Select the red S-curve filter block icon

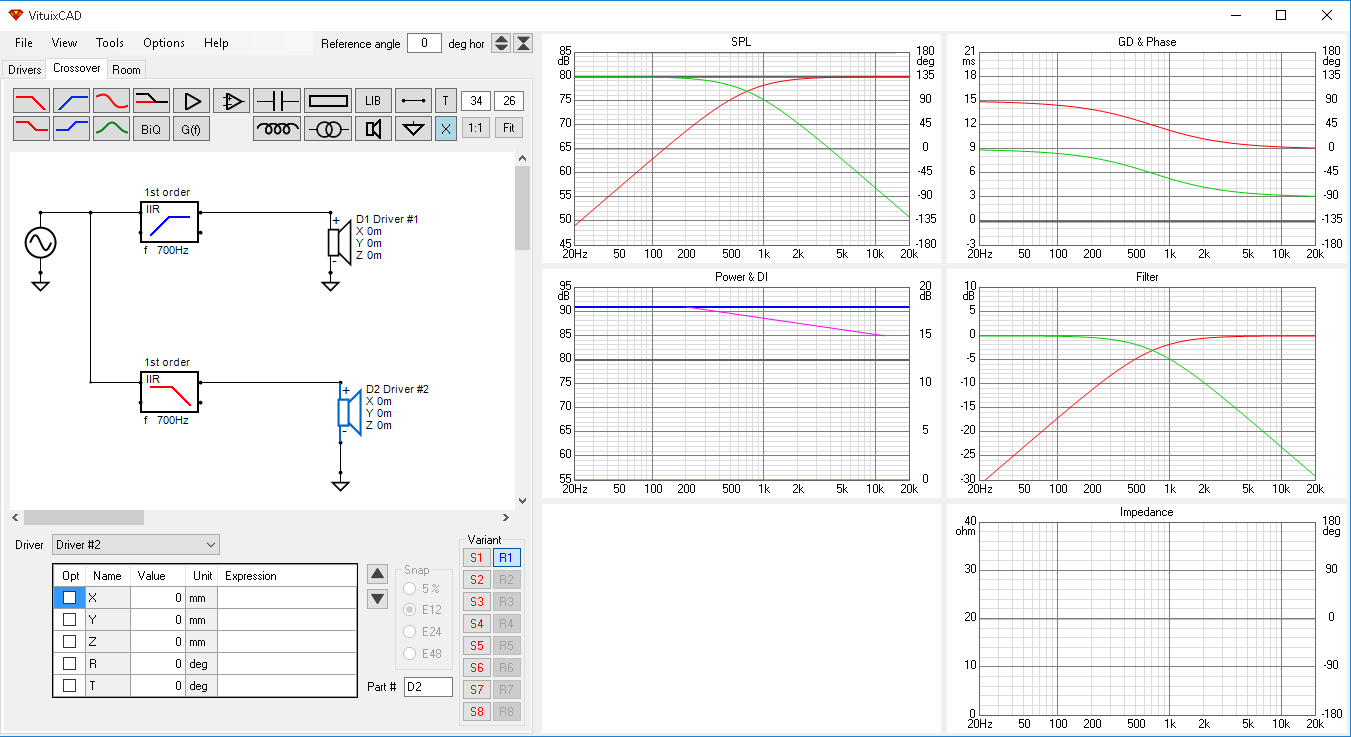click(x=111, y=101)
